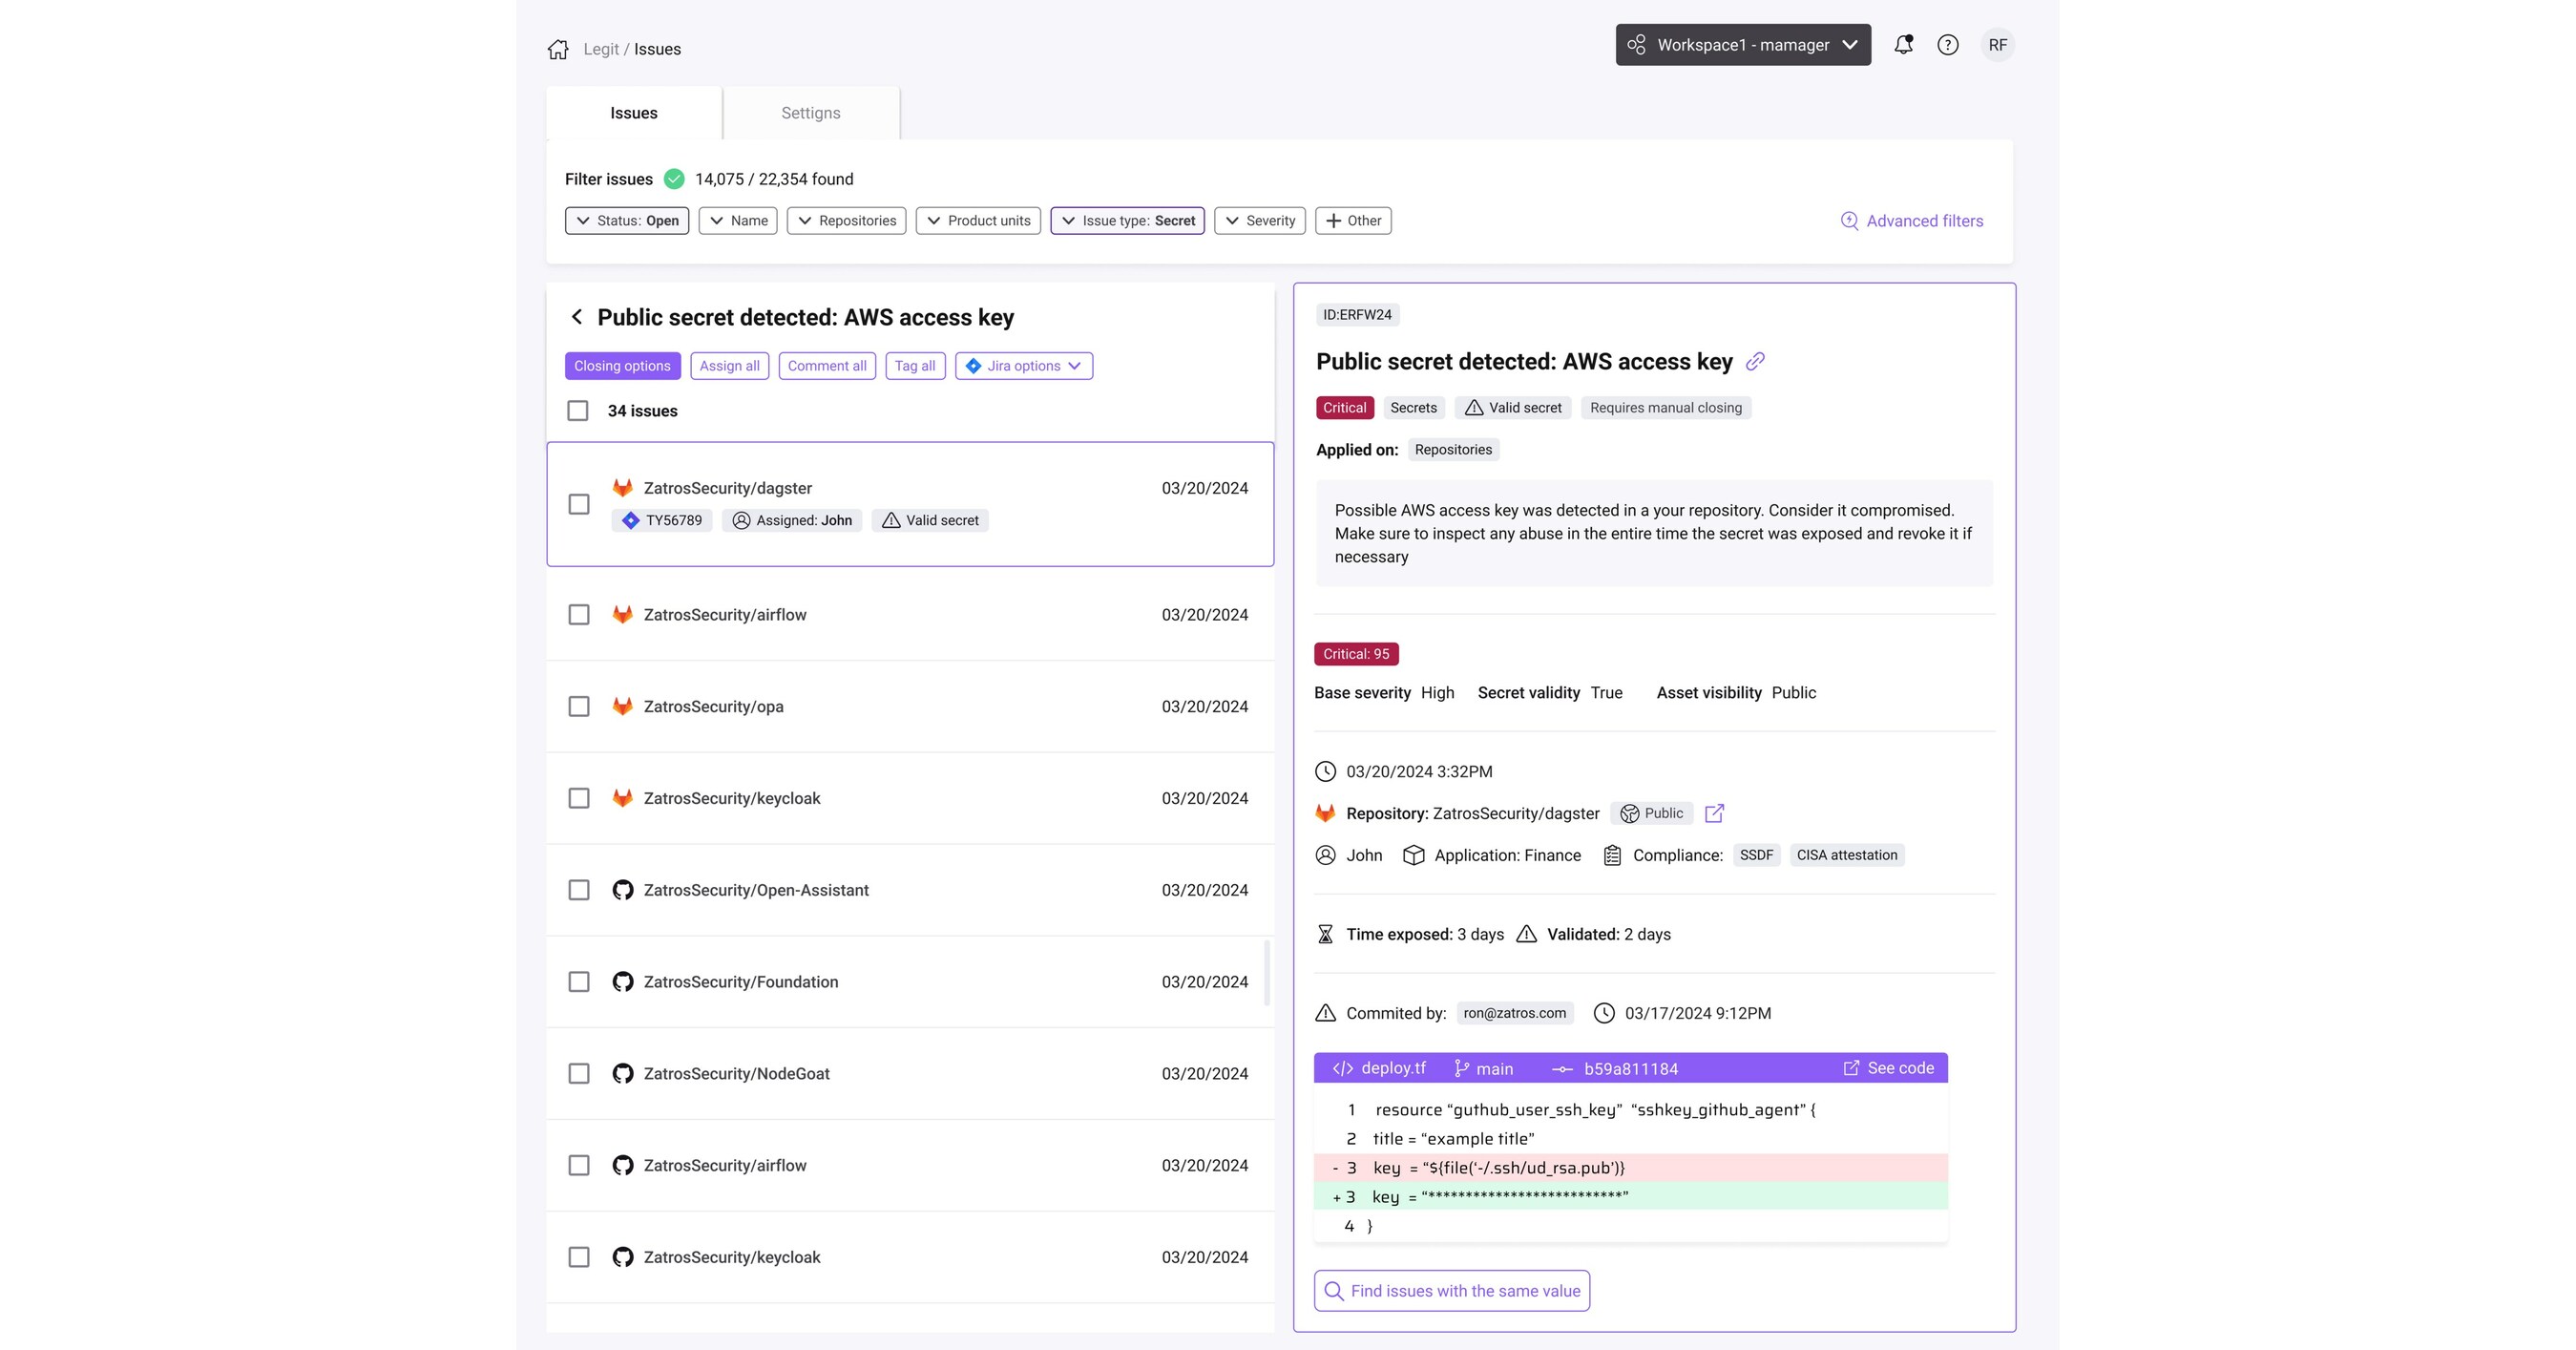Image resolution: width=2576 pixels, height=1350 pixels.
Task: Click the help question mark icon
Action: (x=1948, y=45)
